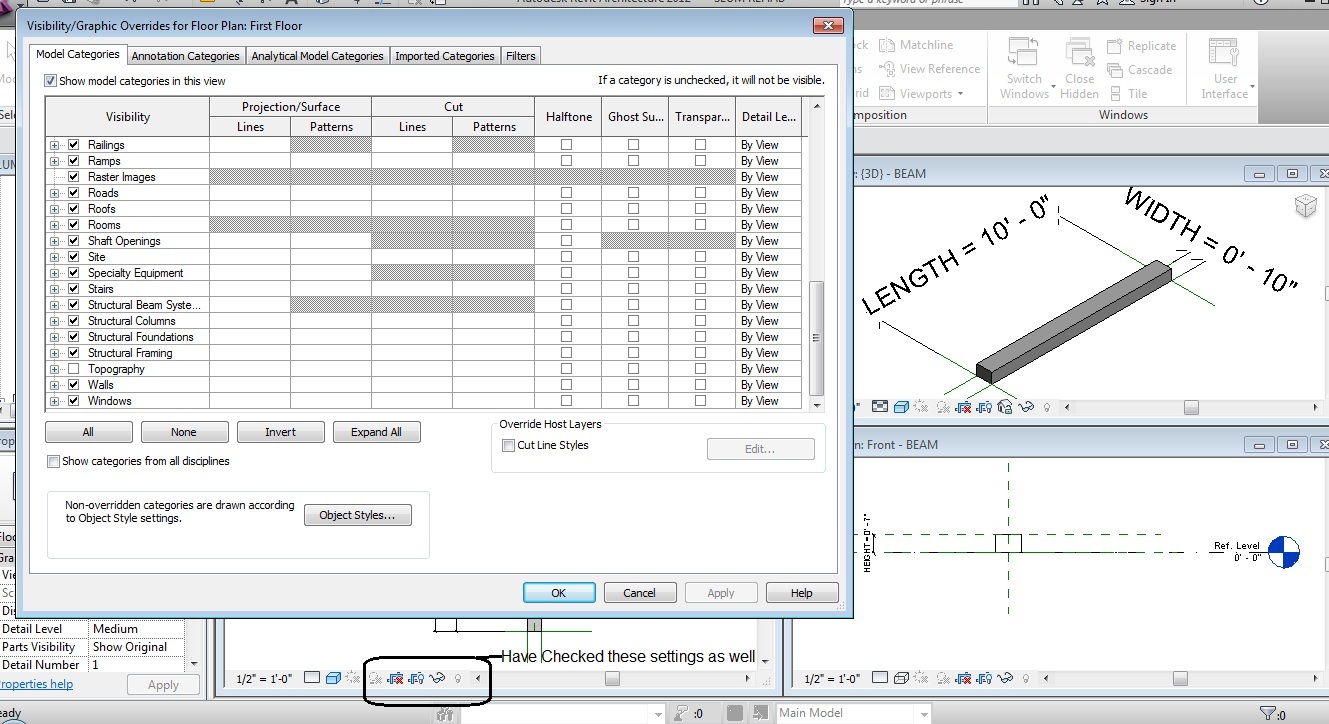Click the User Interface ribbon icon
1329x724 pixels.
(x=1224, y=52)
